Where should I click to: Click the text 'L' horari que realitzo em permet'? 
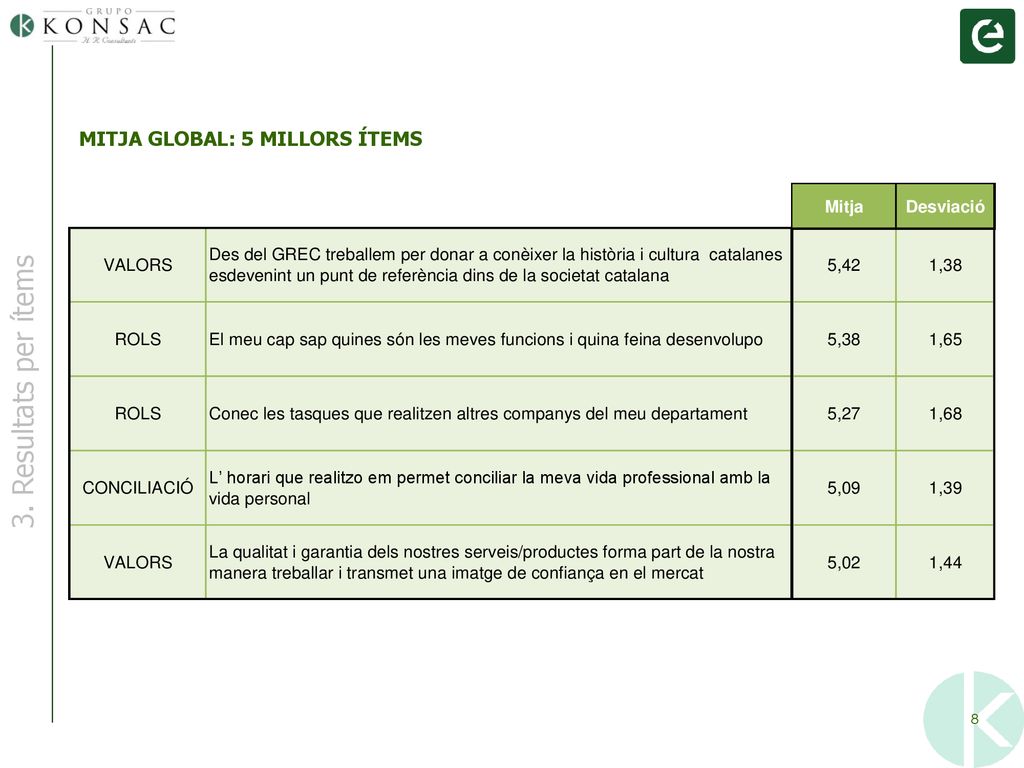(331, 478)
